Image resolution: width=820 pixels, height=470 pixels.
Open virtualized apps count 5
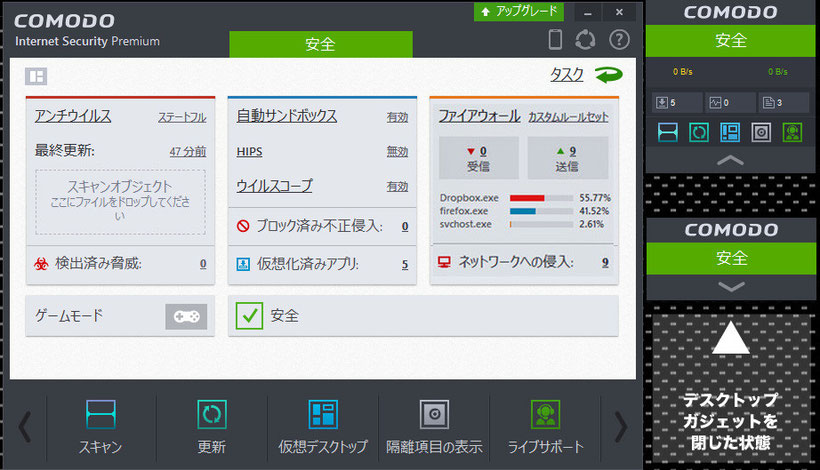pos(405,265)
